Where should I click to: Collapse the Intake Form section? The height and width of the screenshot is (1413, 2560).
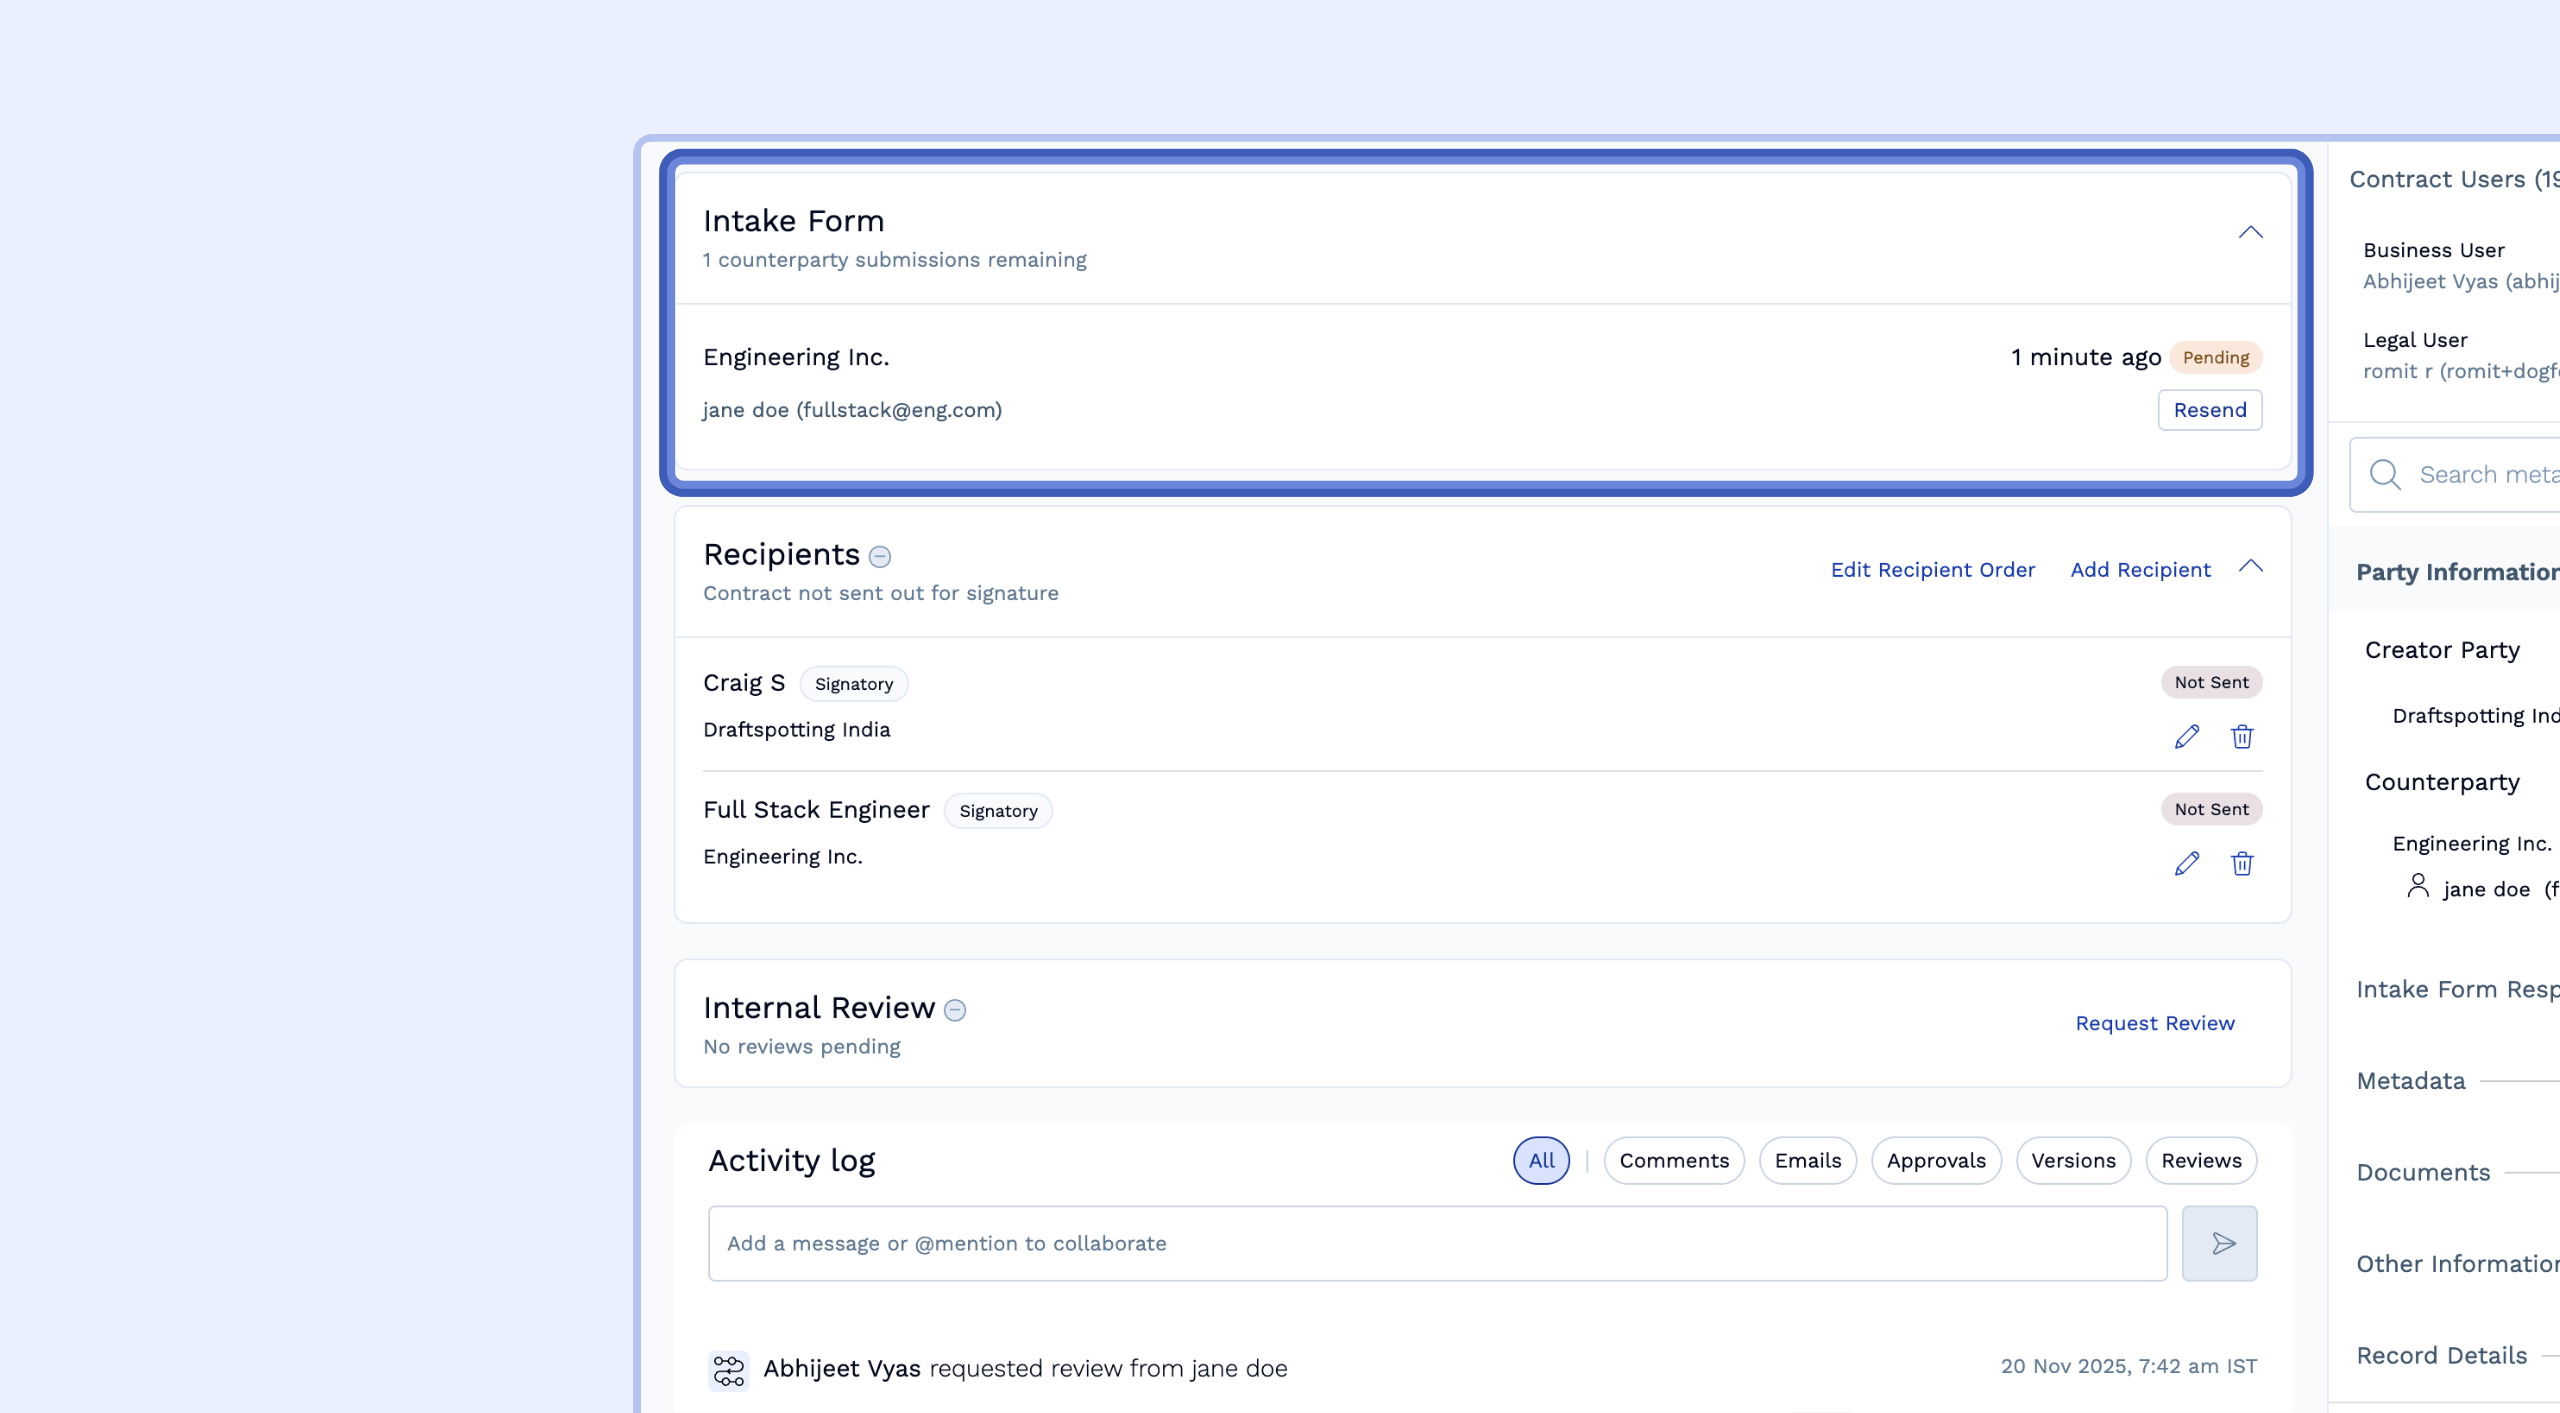[2250, 233]
